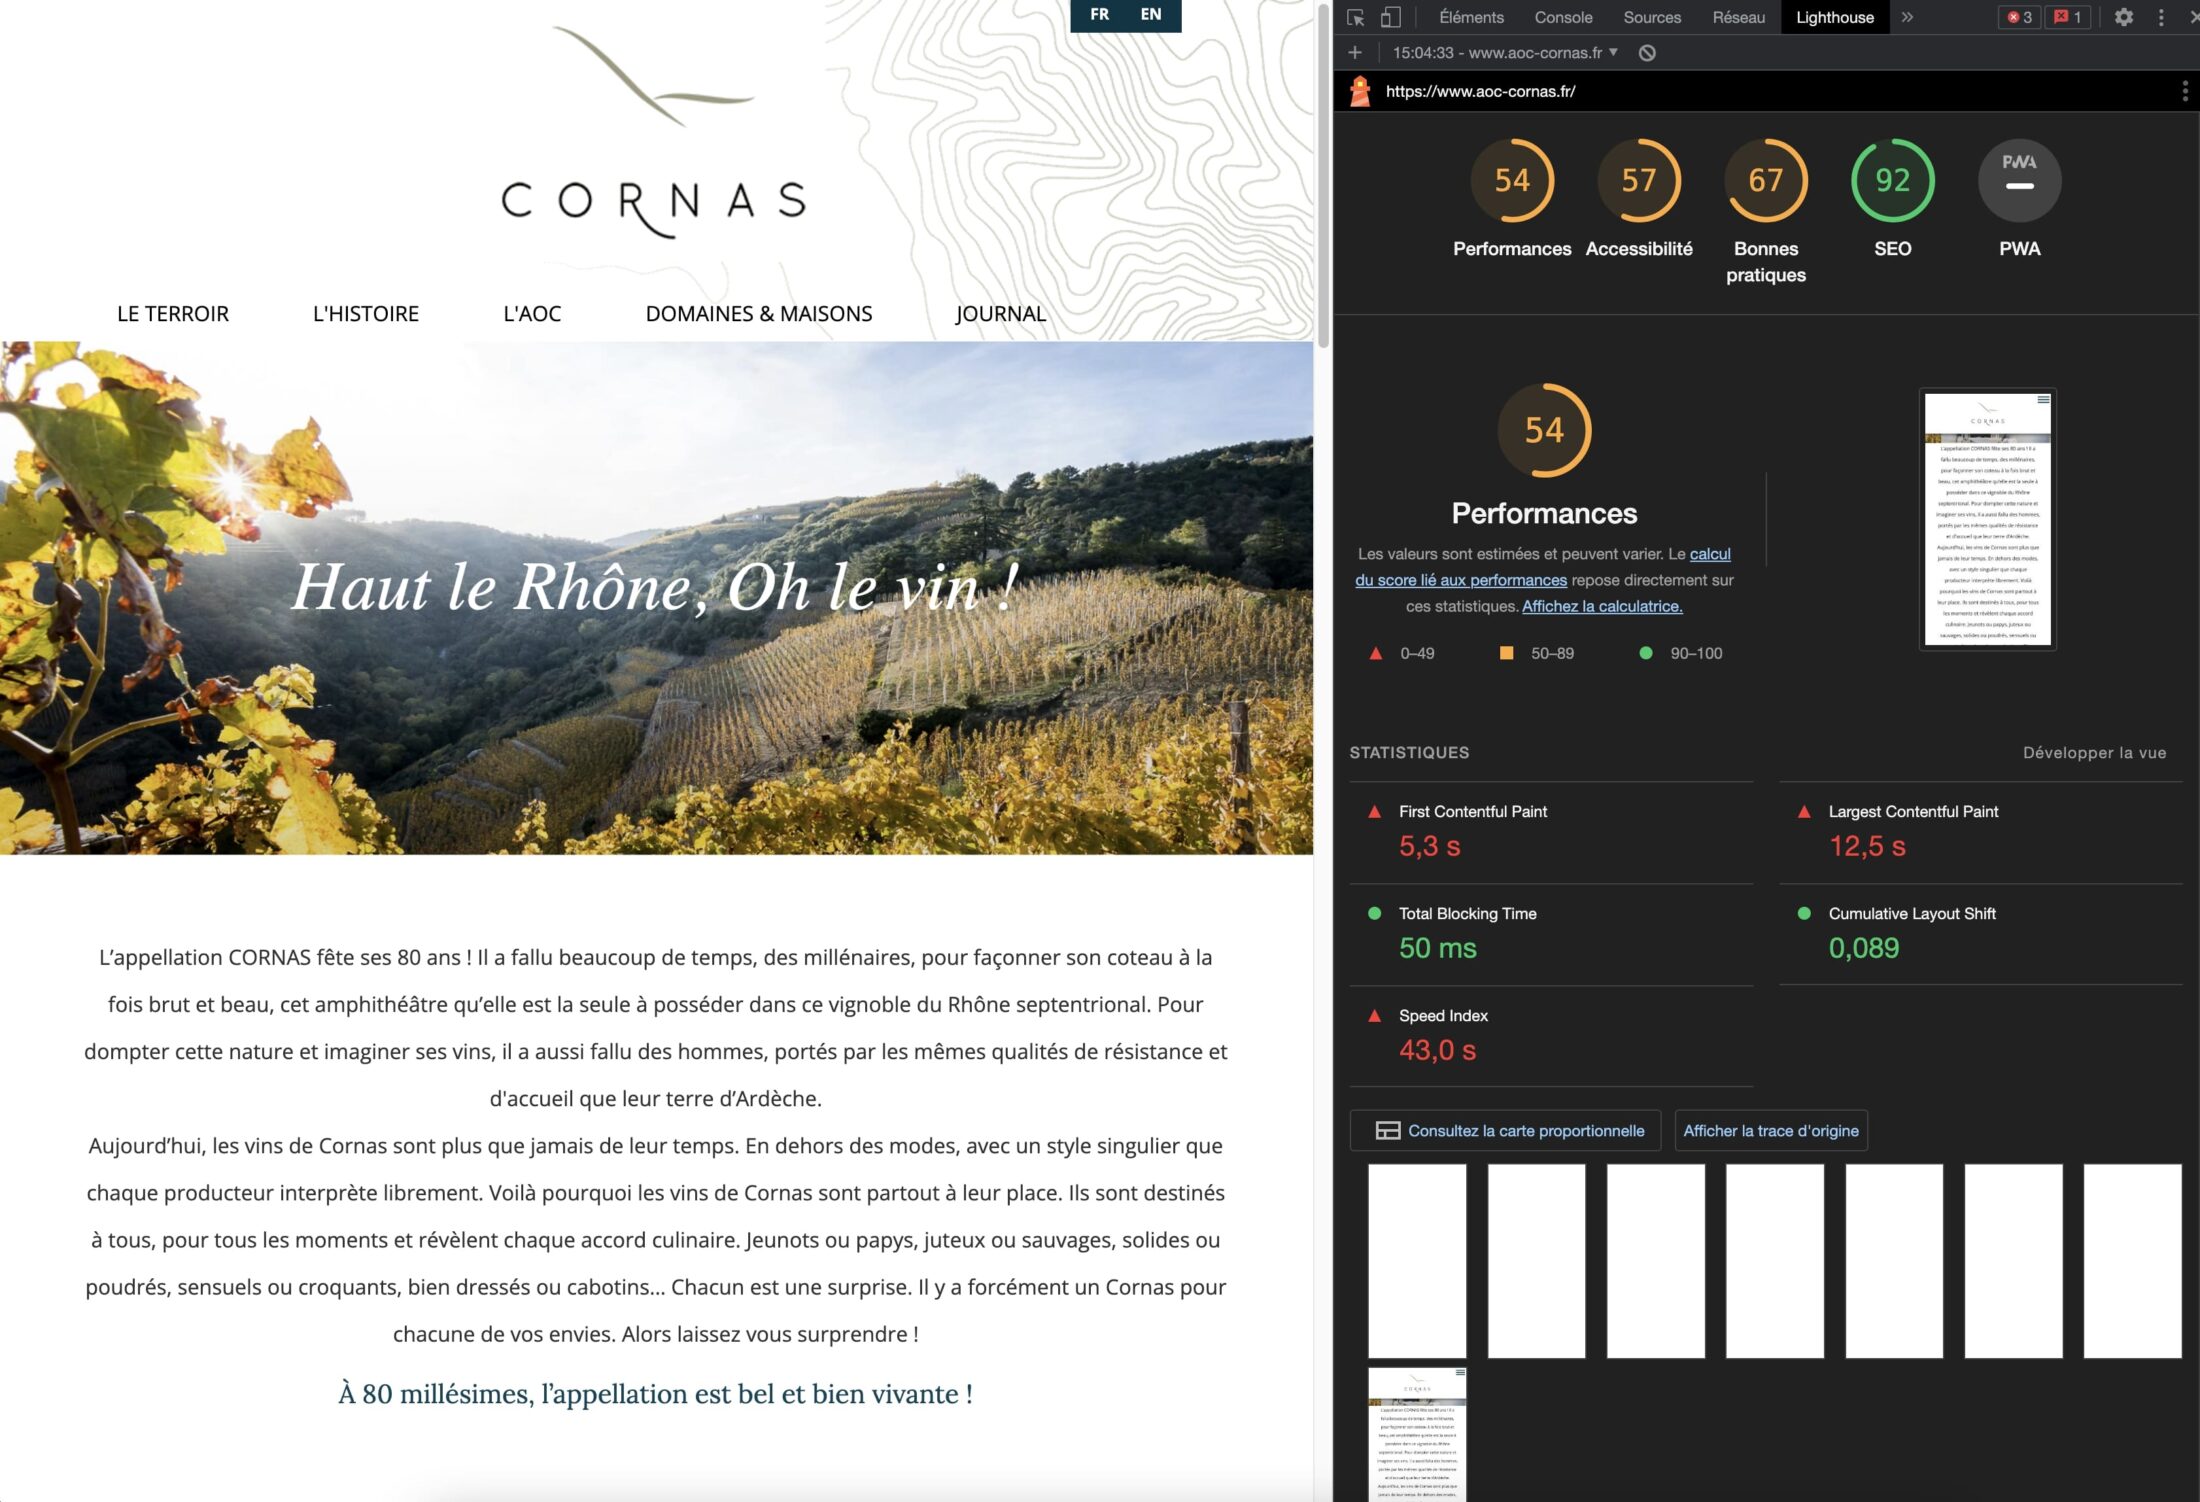Open 'L'AOC' website menu

(532, 314)
